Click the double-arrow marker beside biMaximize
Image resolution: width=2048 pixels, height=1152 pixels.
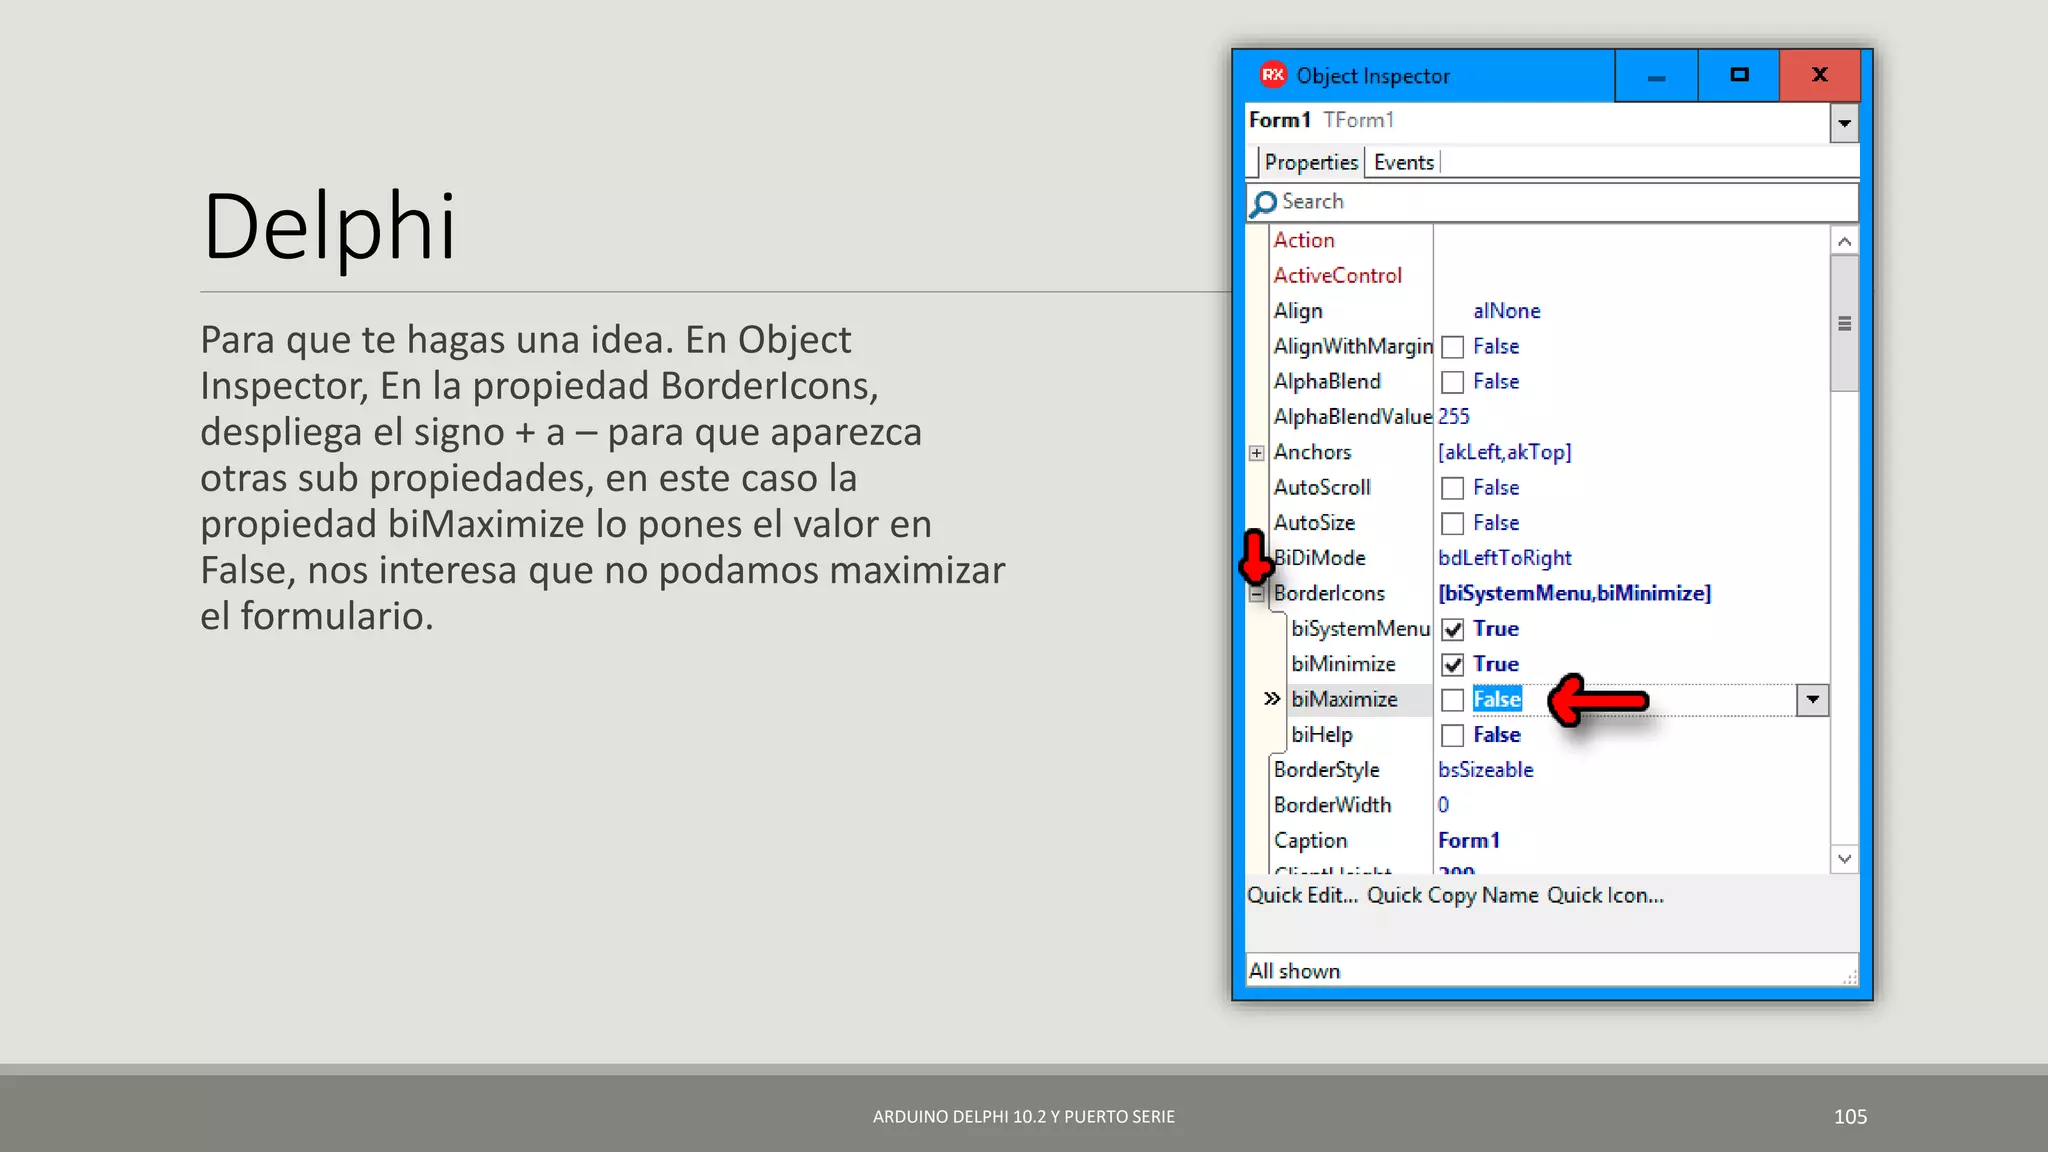1271,699
